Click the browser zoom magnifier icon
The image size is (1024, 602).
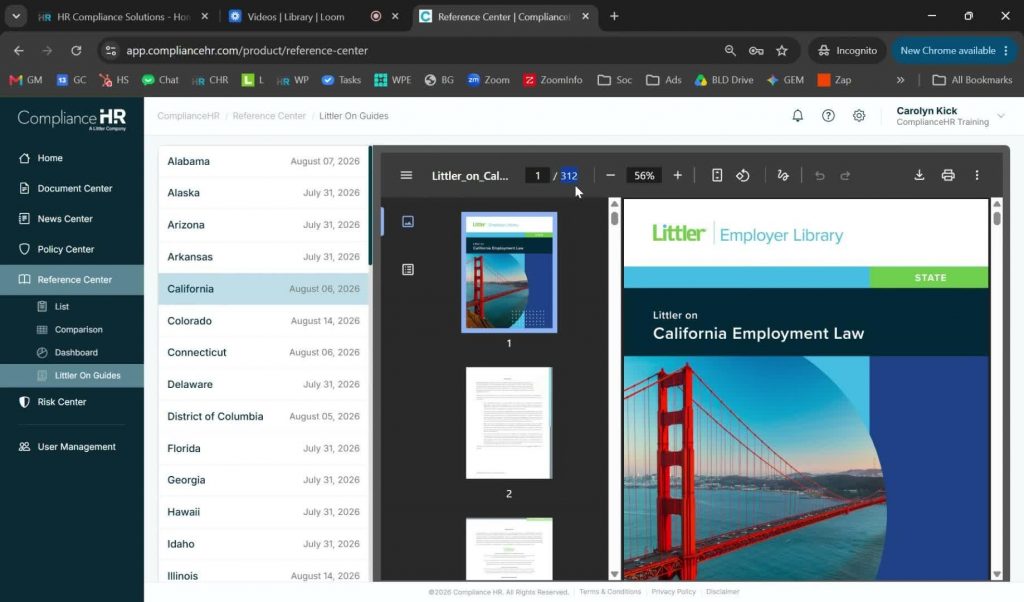(730, 50)
